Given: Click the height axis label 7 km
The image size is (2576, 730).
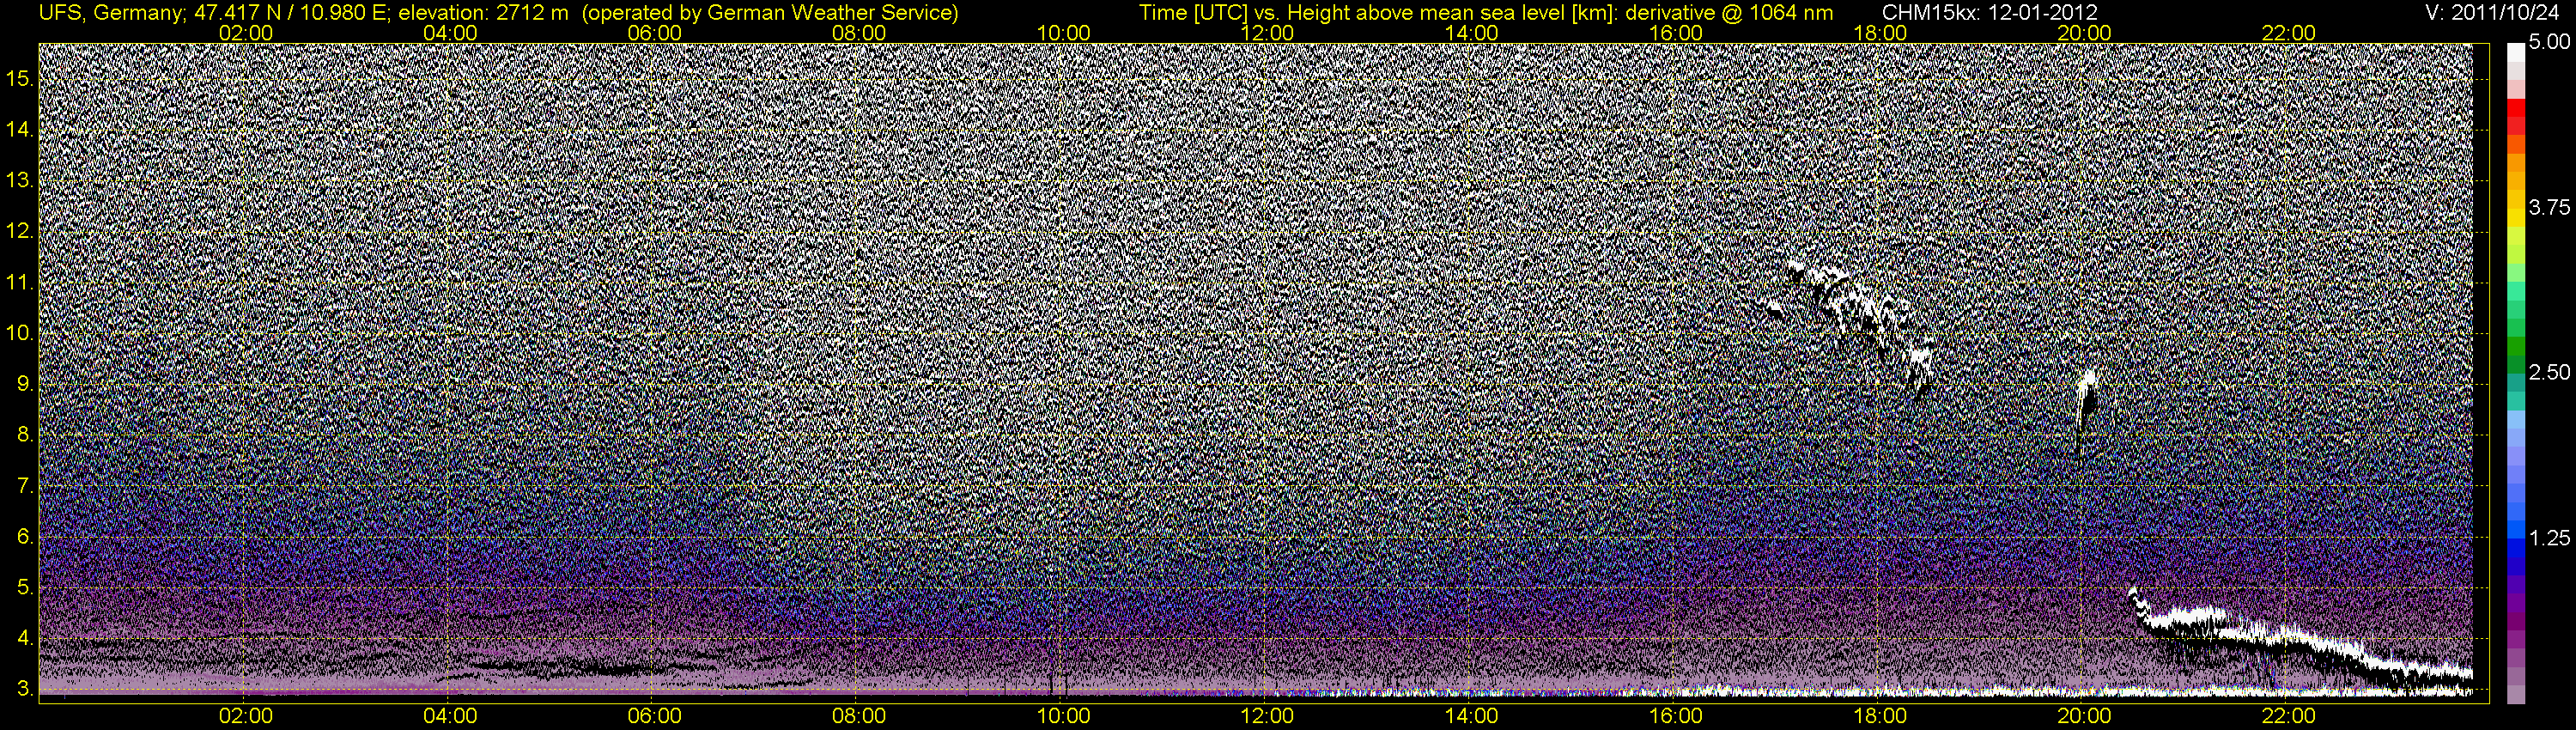Looking at the screenshot, I should pos(25,486).
